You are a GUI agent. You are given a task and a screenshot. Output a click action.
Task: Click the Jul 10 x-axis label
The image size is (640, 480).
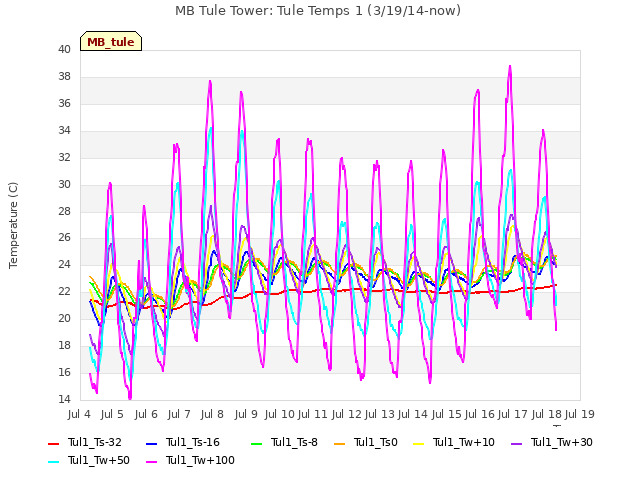pos(280,414)
